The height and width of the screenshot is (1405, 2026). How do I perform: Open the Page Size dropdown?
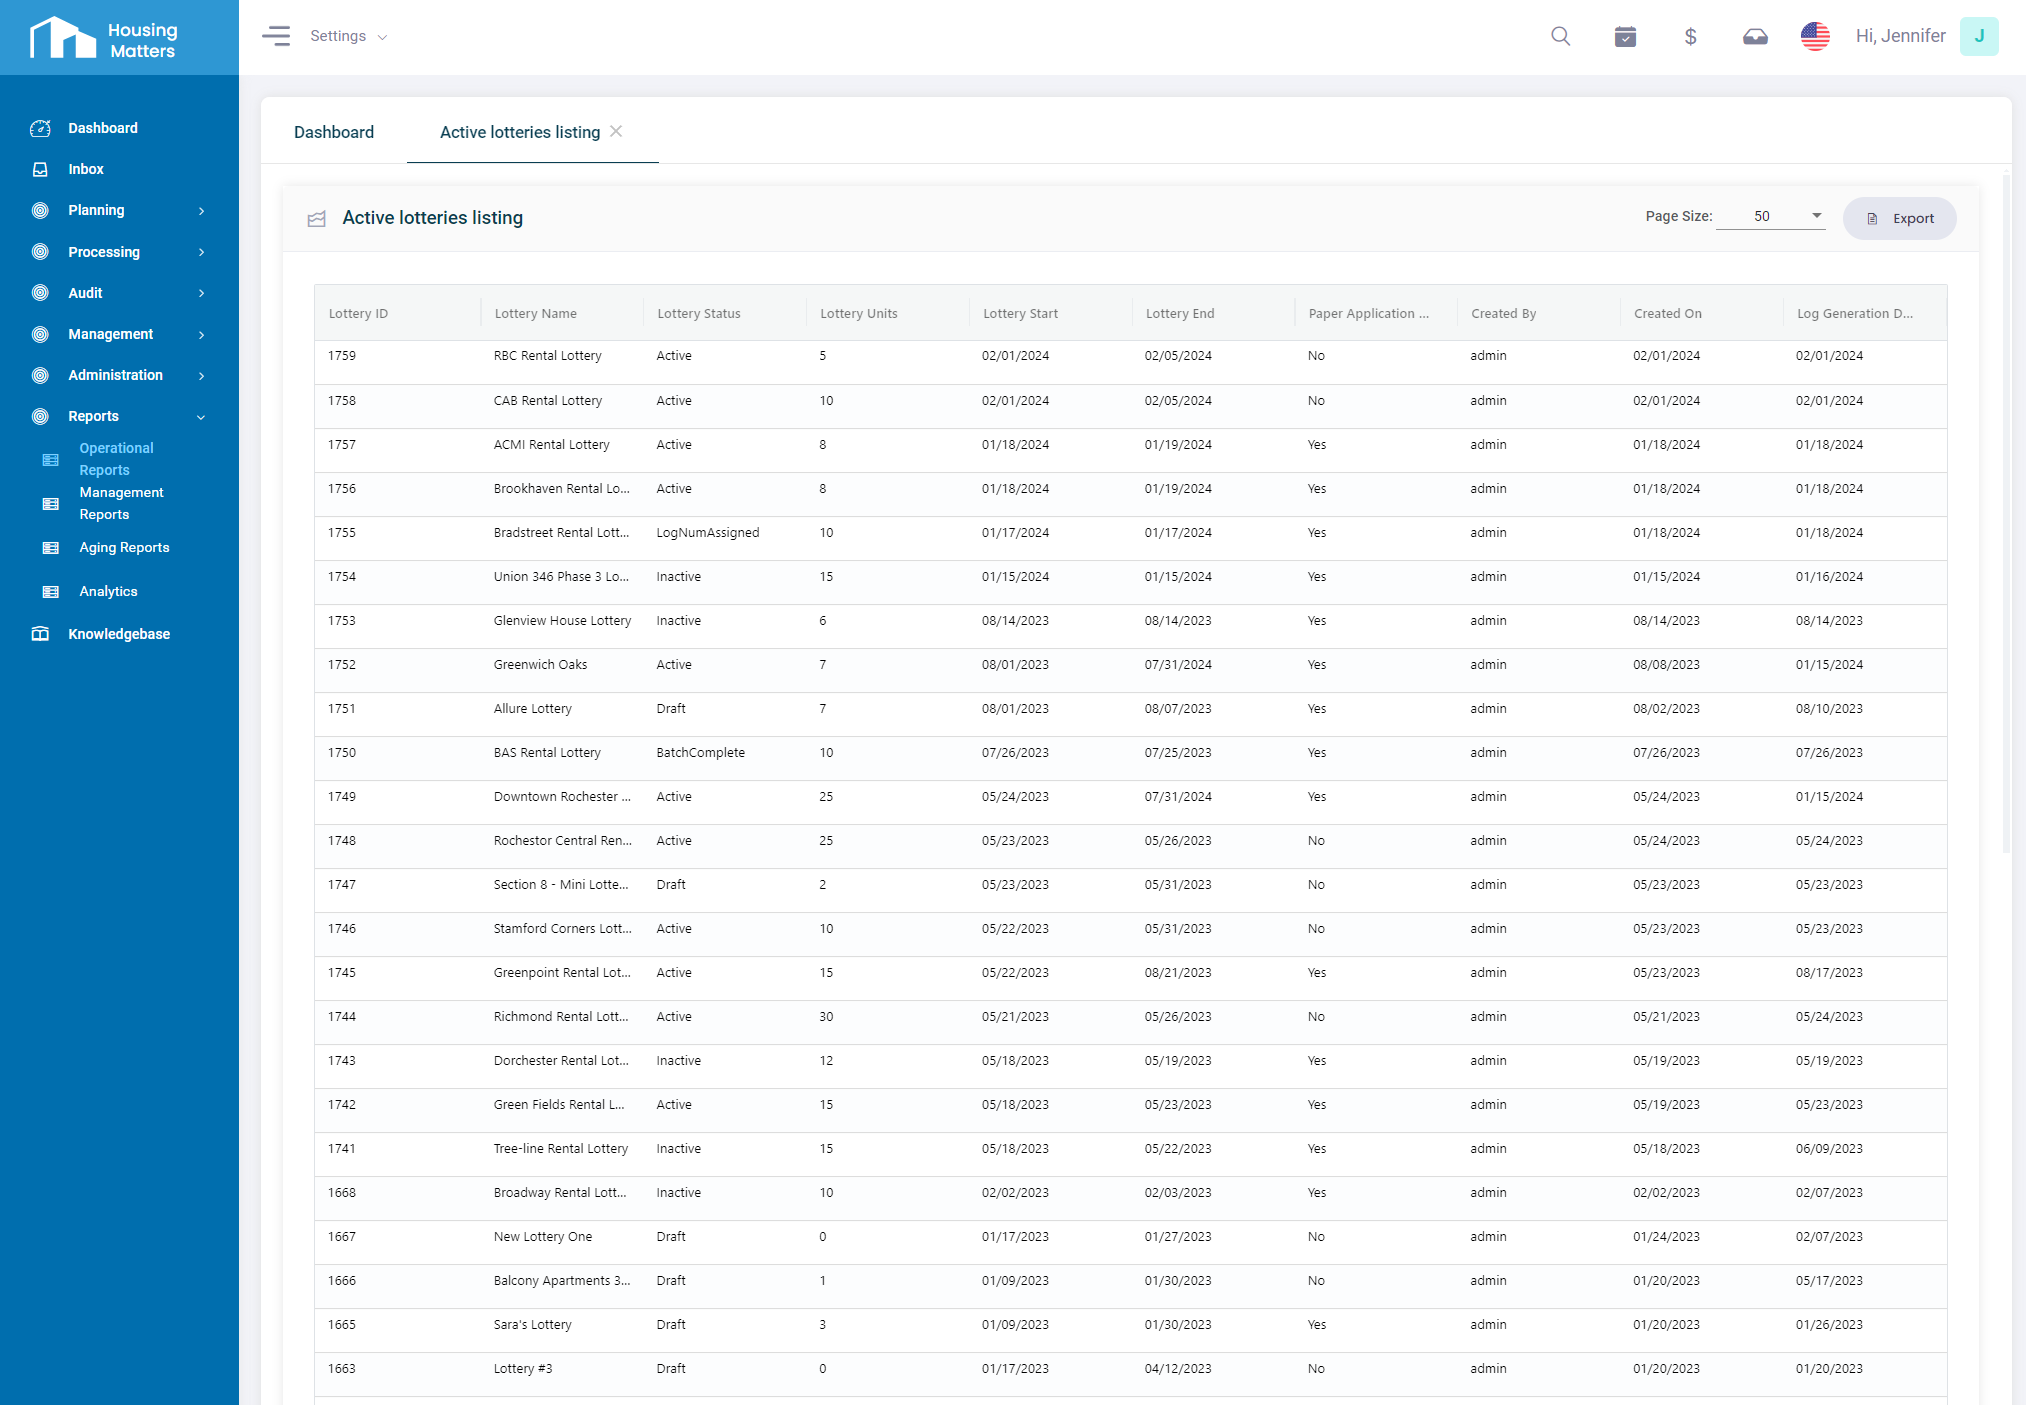pyautogui.click(x=1770, y=216)
